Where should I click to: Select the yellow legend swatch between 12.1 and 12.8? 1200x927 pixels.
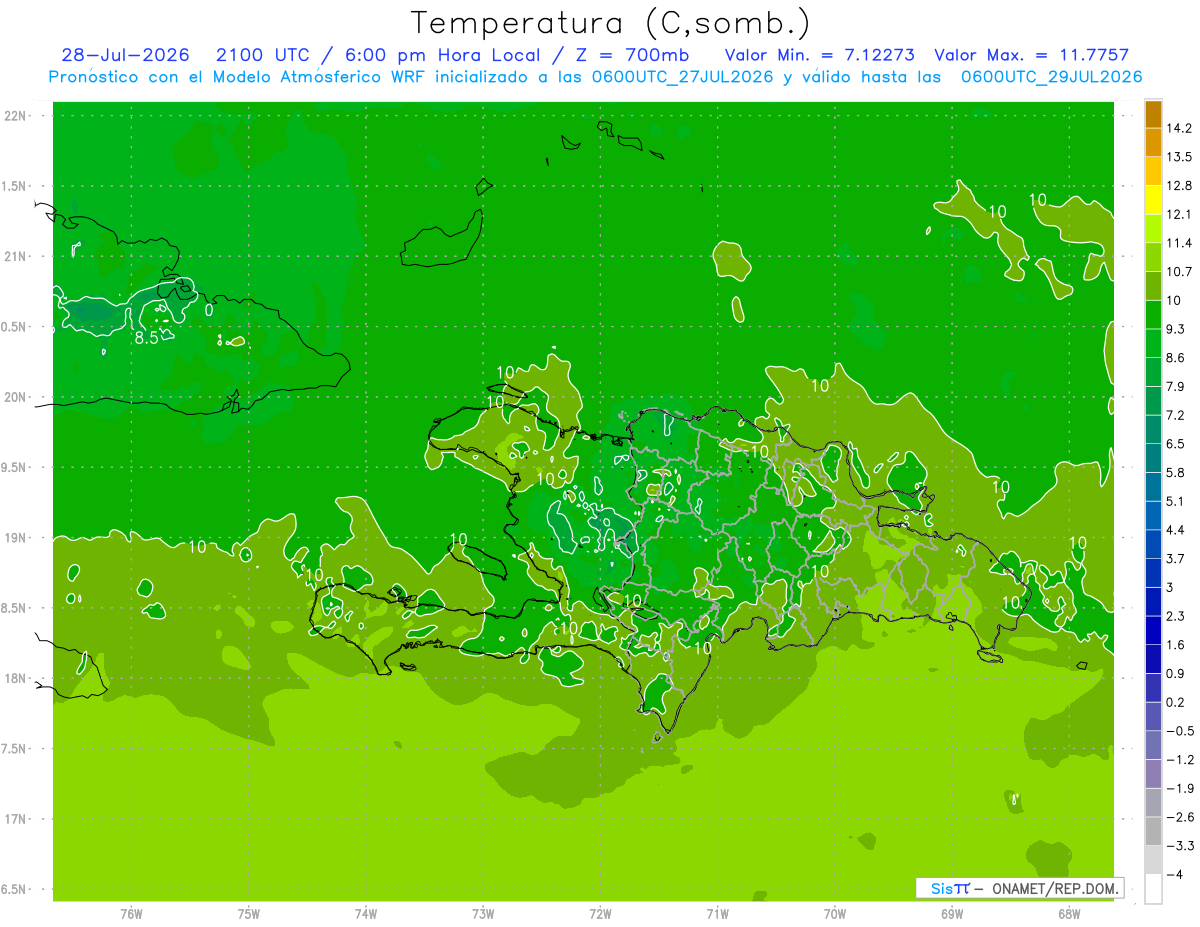click(x=1153, y=200)
